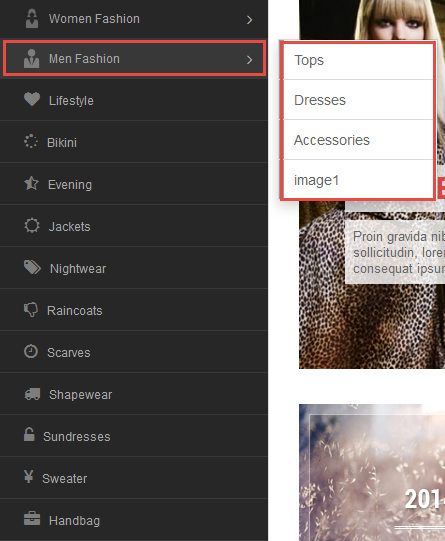Expand Men Fashion chevron arrow

(x=249, y=60)
